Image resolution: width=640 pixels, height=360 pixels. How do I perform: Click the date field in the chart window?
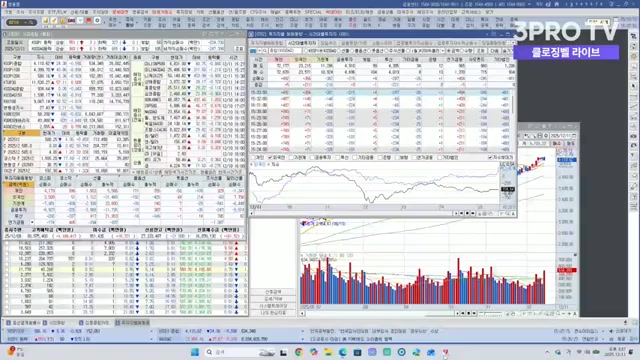tap(563, 136)
